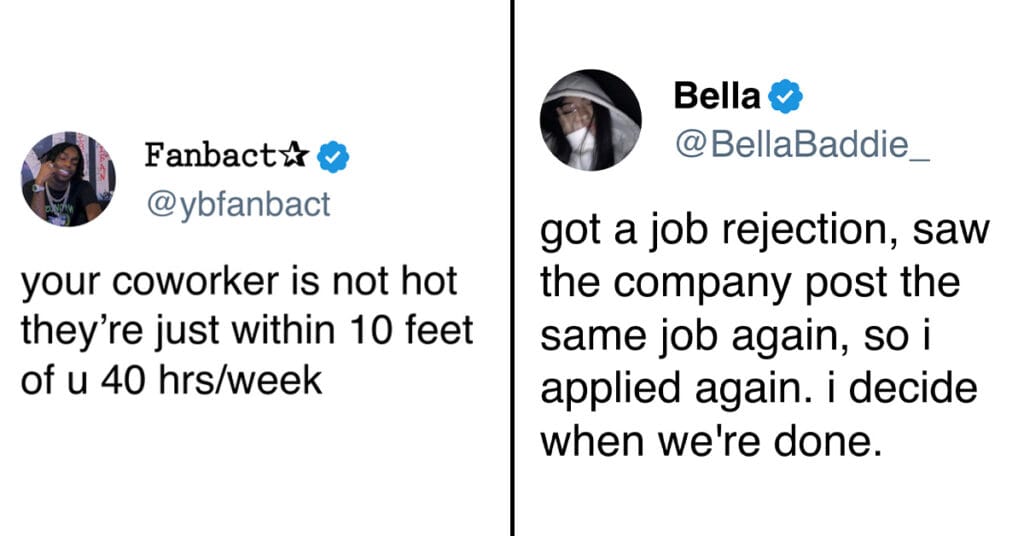Select the "of u 40 hrs/week" text
1024x536 pixels.
(171, 381)
